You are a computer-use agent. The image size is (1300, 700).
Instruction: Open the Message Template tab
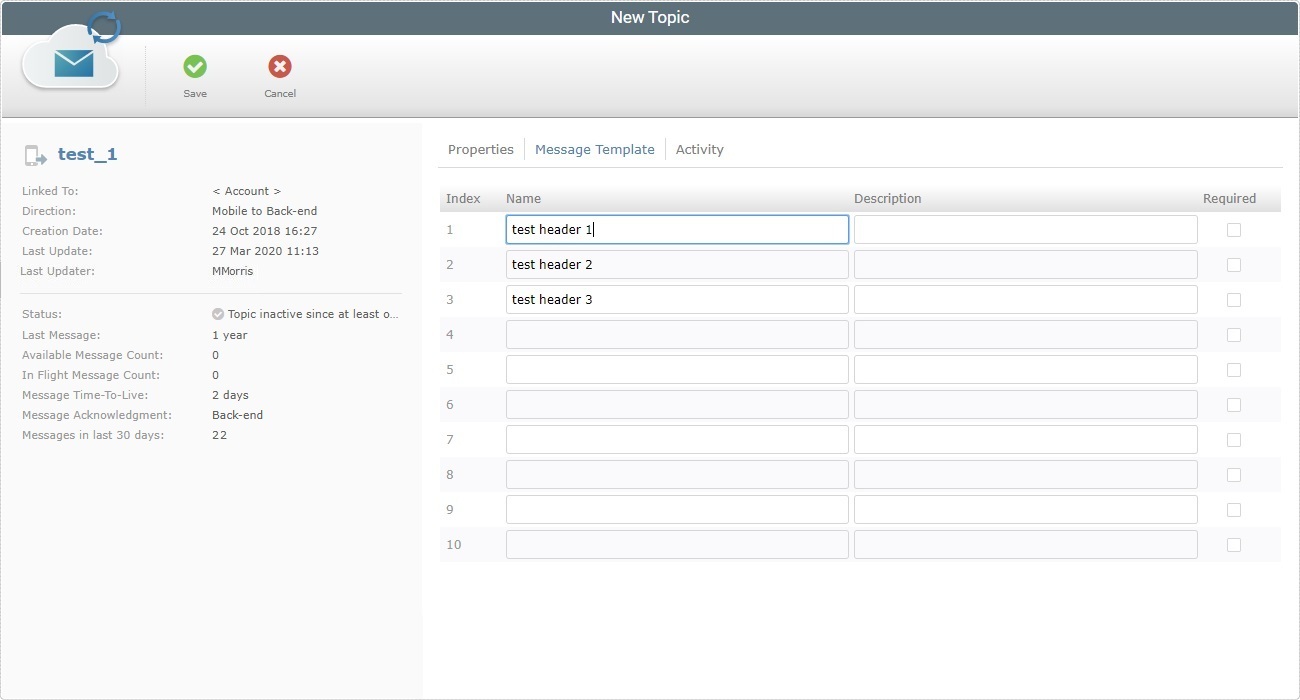(x=594, y=148)
